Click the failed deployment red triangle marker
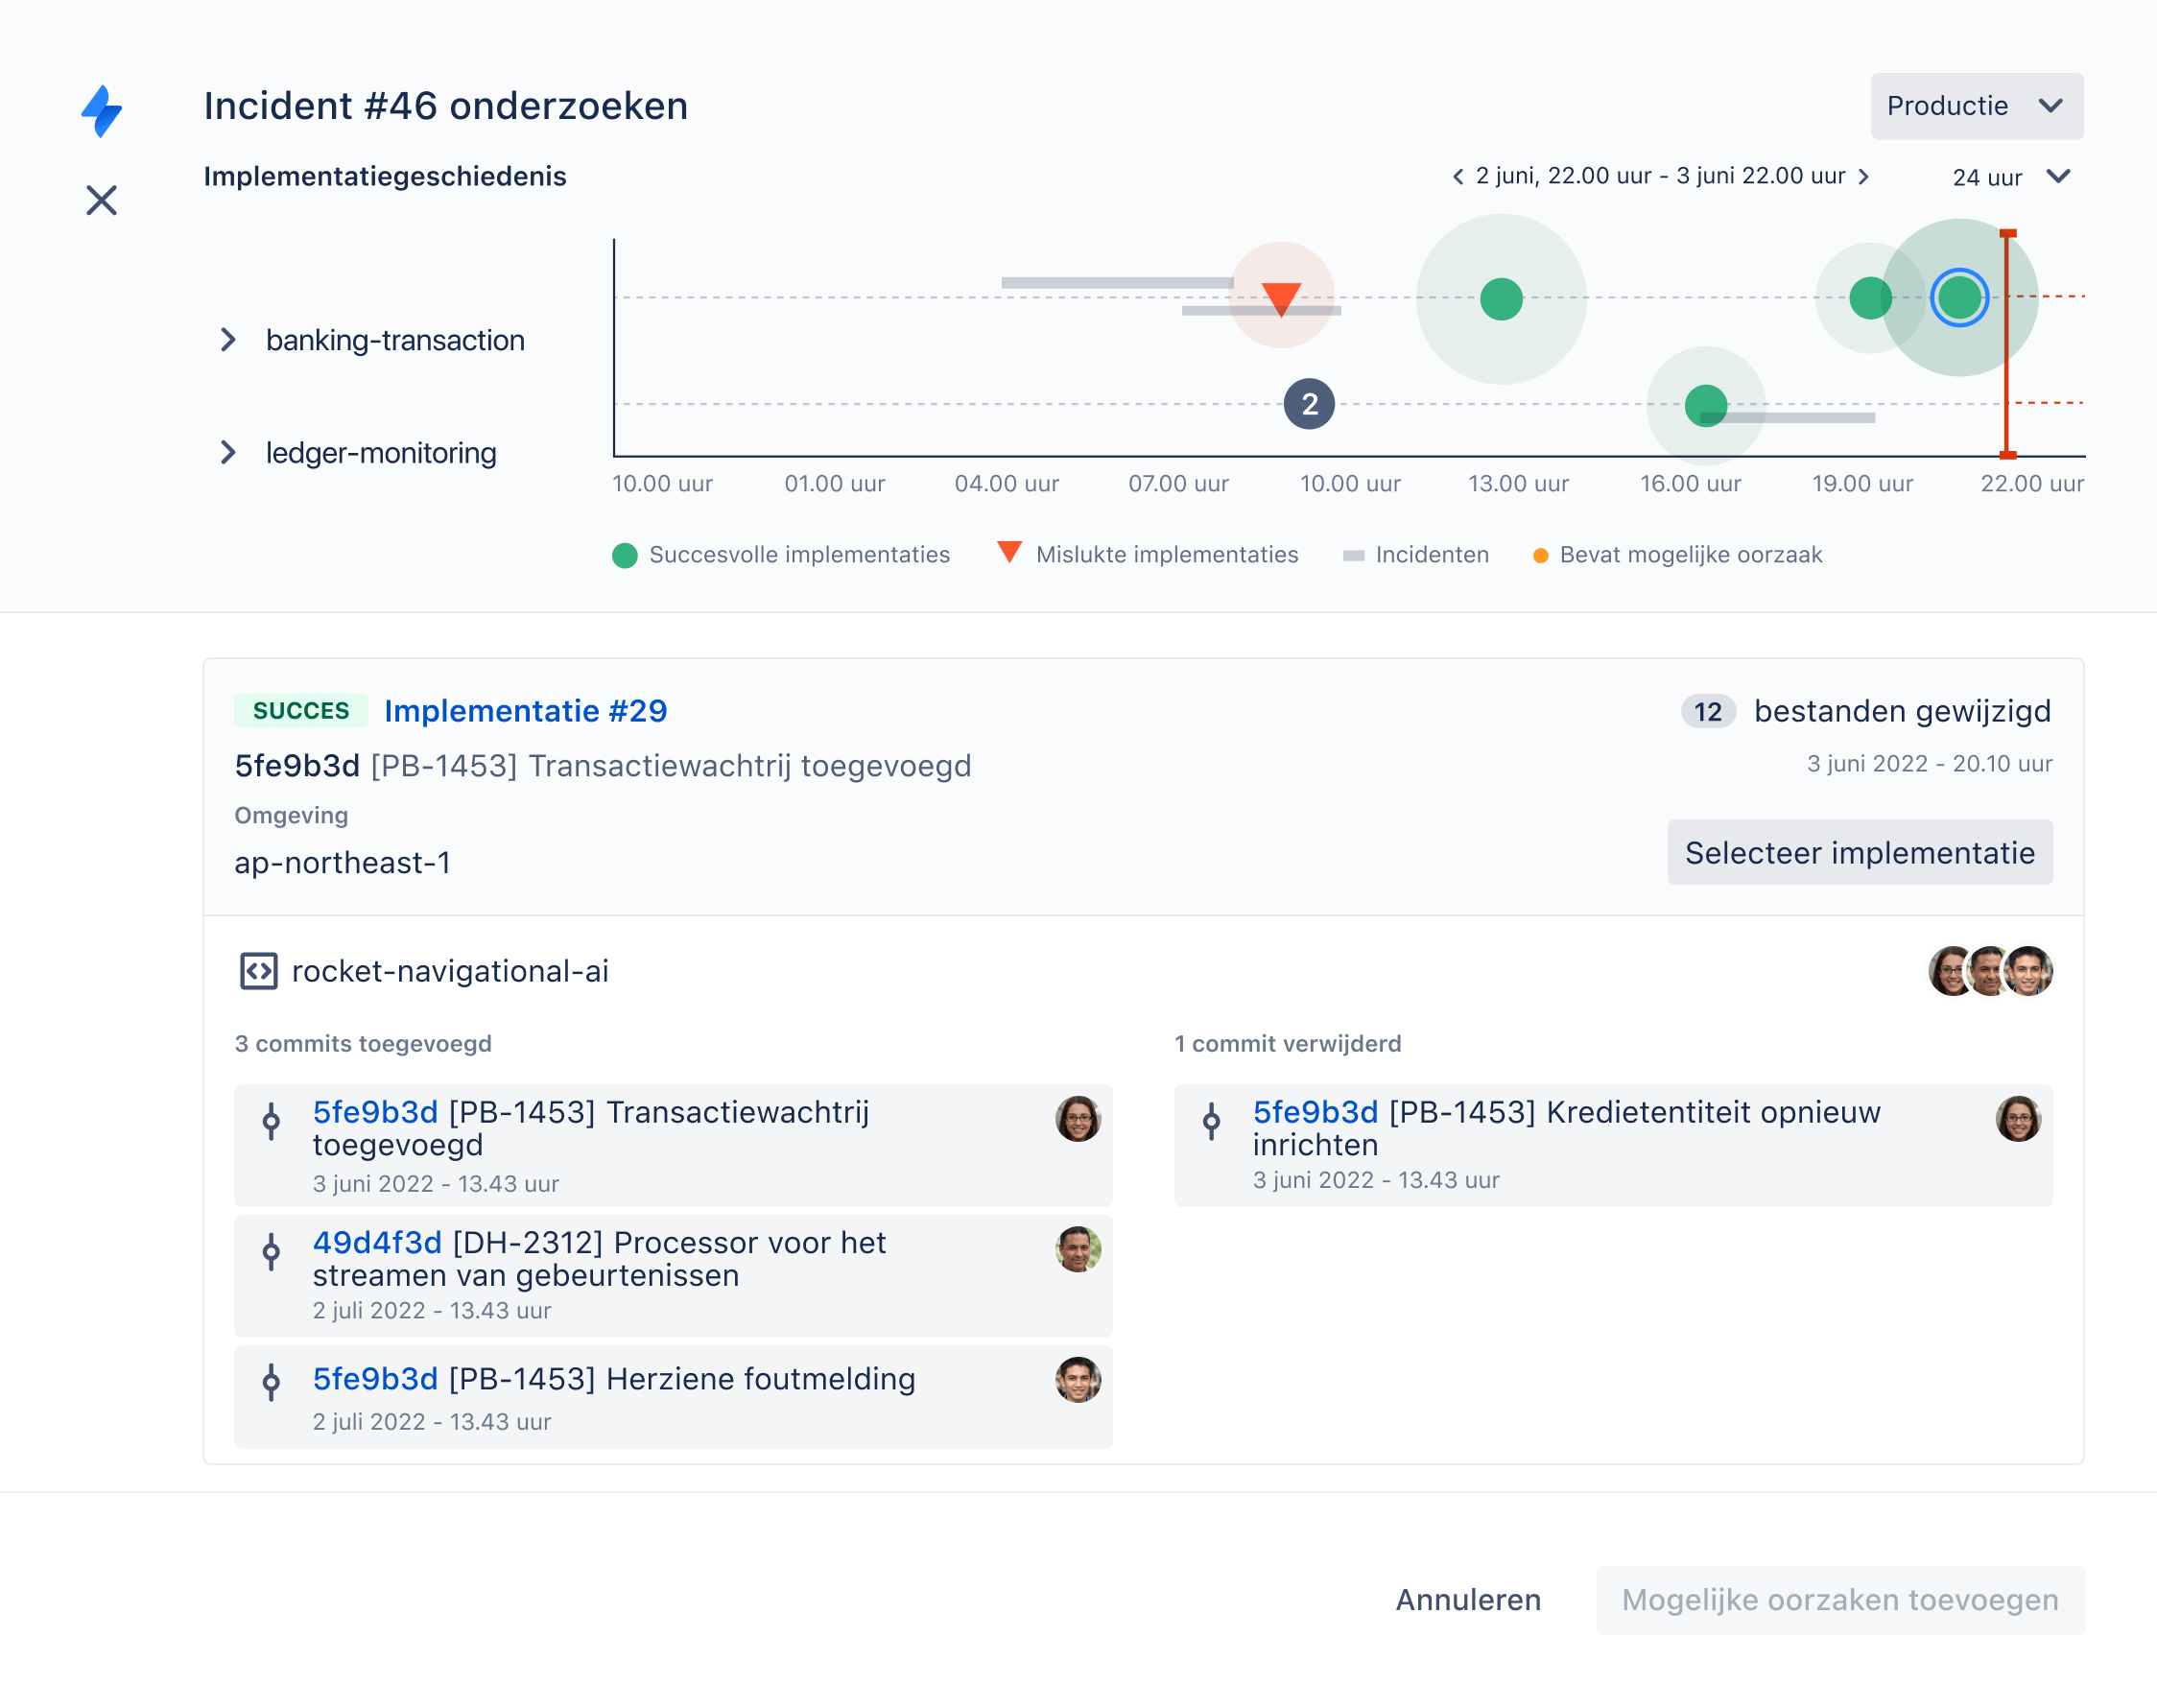2157x1708 pixels. pyautogui.click(x=1281, y=297)
